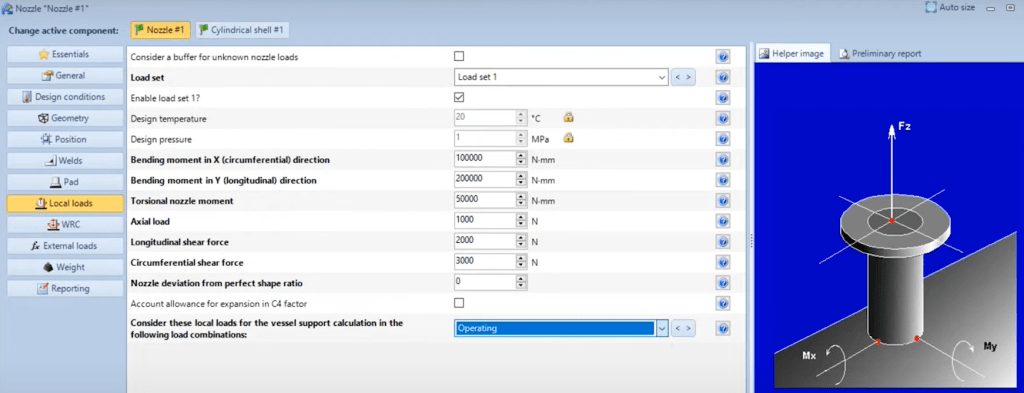Open help for the load combinations row
The height and width of the screenshot is (393, 1024).
point(722,328)
